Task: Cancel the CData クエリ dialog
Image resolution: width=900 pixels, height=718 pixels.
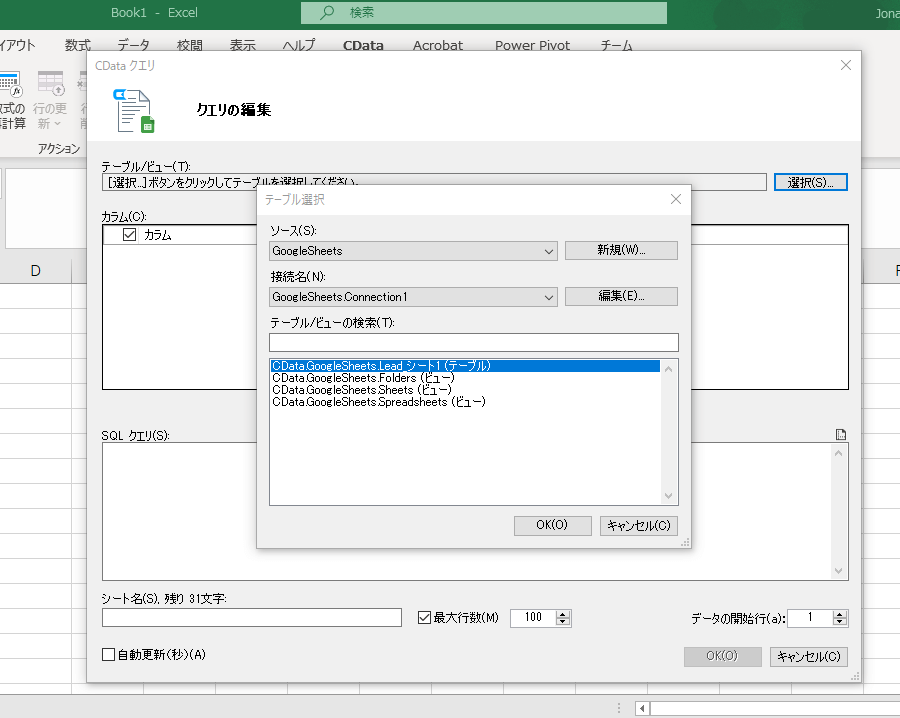Action: [x=808, y=657]
